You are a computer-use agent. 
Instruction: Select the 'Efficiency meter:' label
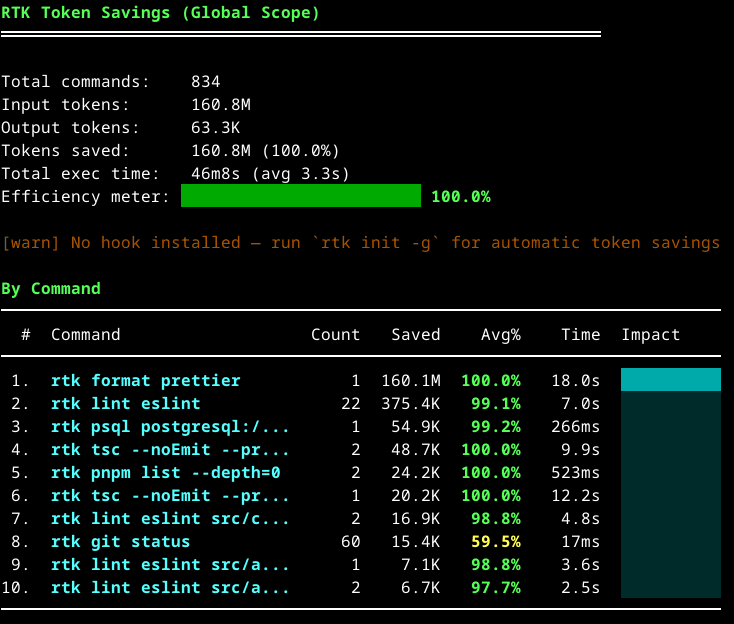point(85,197)
